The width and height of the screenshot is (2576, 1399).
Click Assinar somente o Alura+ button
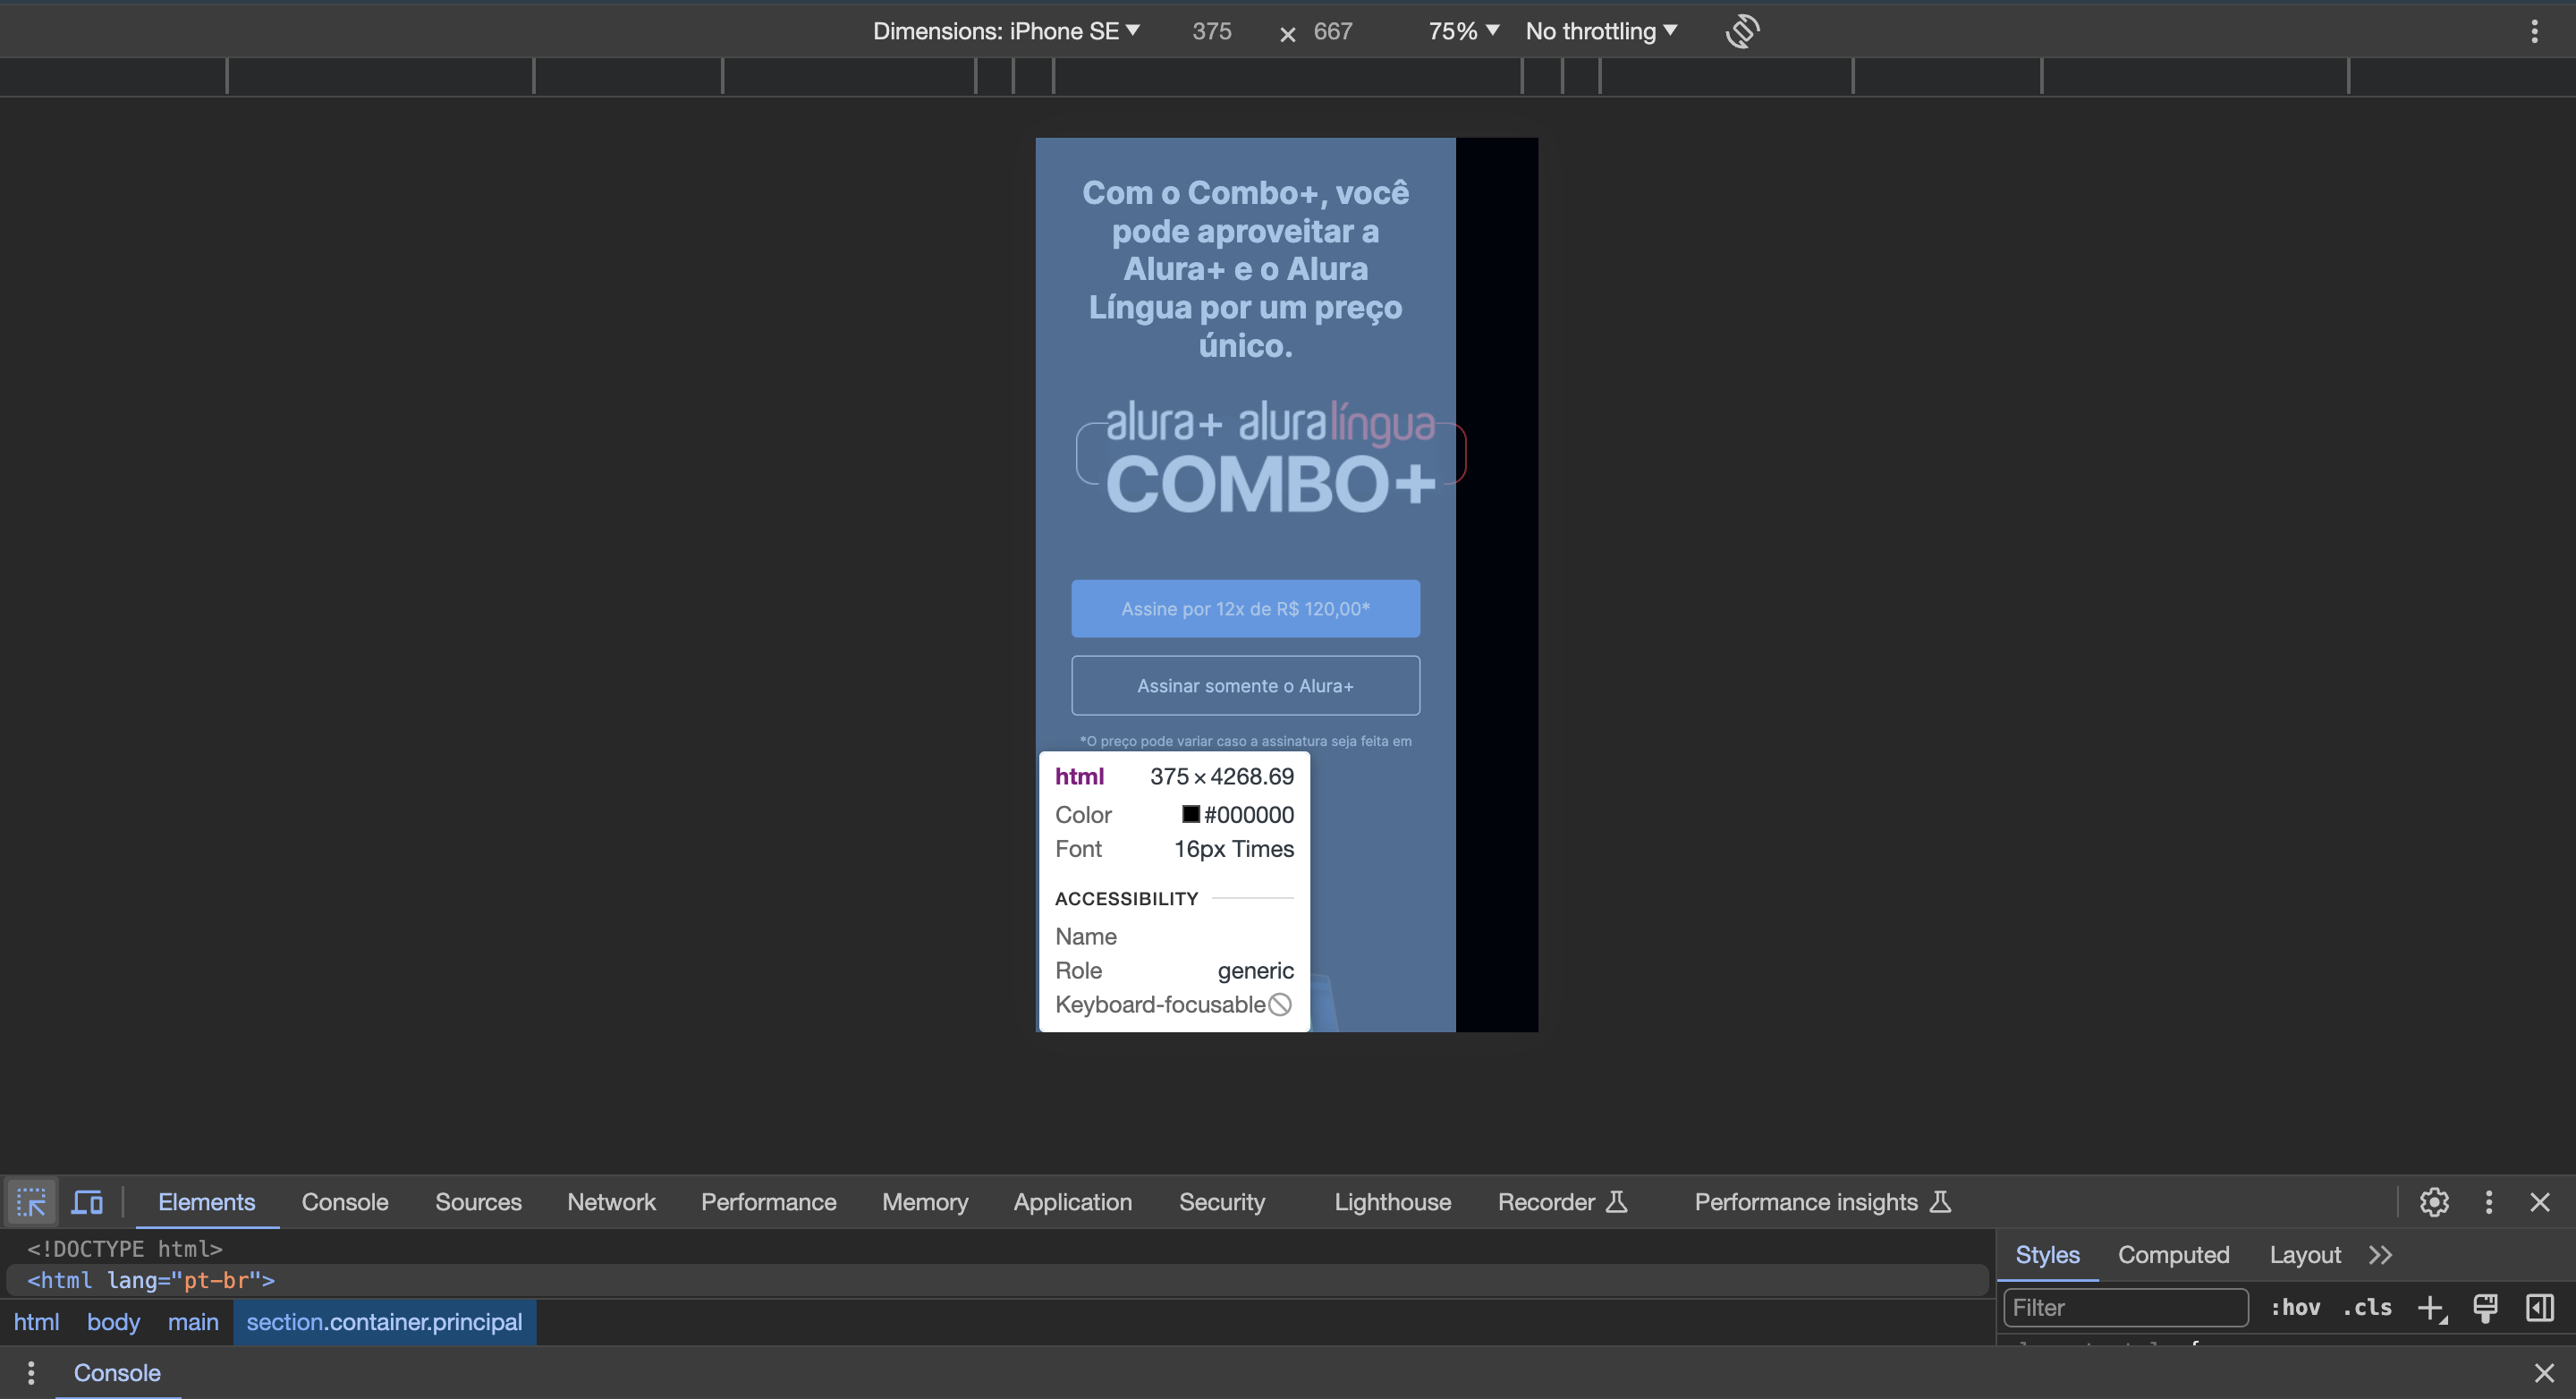[x=1245, y=685]
